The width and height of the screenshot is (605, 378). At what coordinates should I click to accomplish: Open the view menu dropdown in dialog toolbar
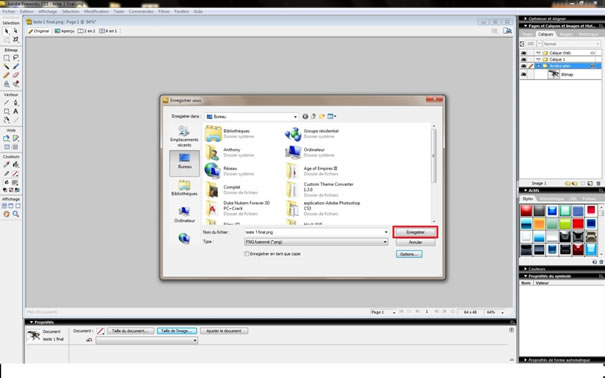coord(332,116)
